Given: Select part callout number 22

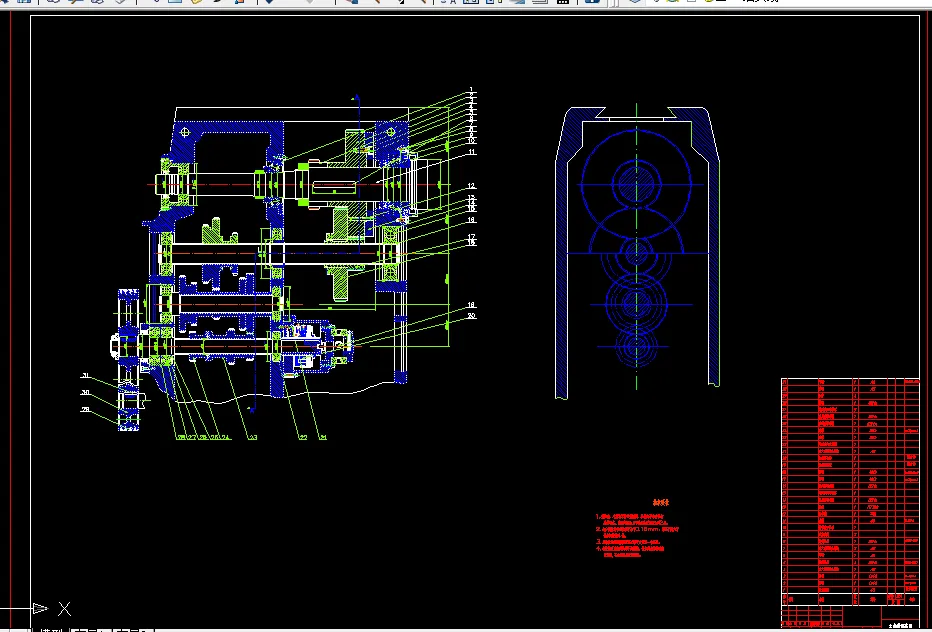Looking at the screenshot, I should pyautogui.click(x=303, y=437).
